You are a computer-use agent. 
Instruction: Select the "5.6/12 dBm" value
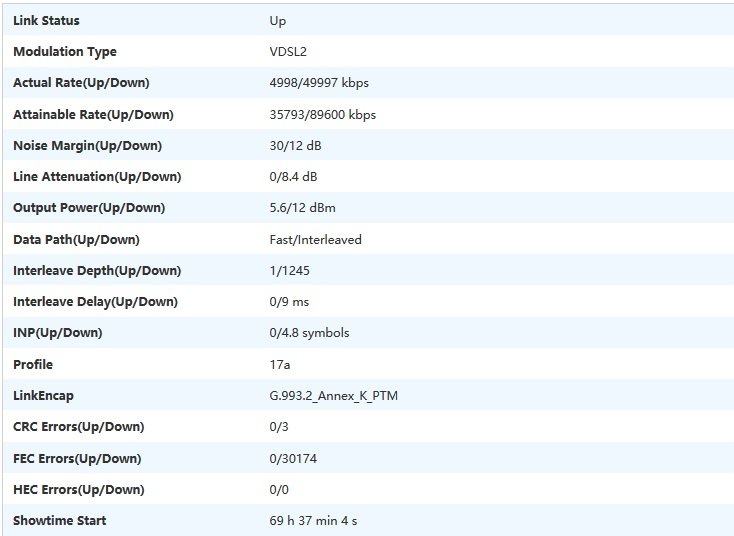[302, 208]
